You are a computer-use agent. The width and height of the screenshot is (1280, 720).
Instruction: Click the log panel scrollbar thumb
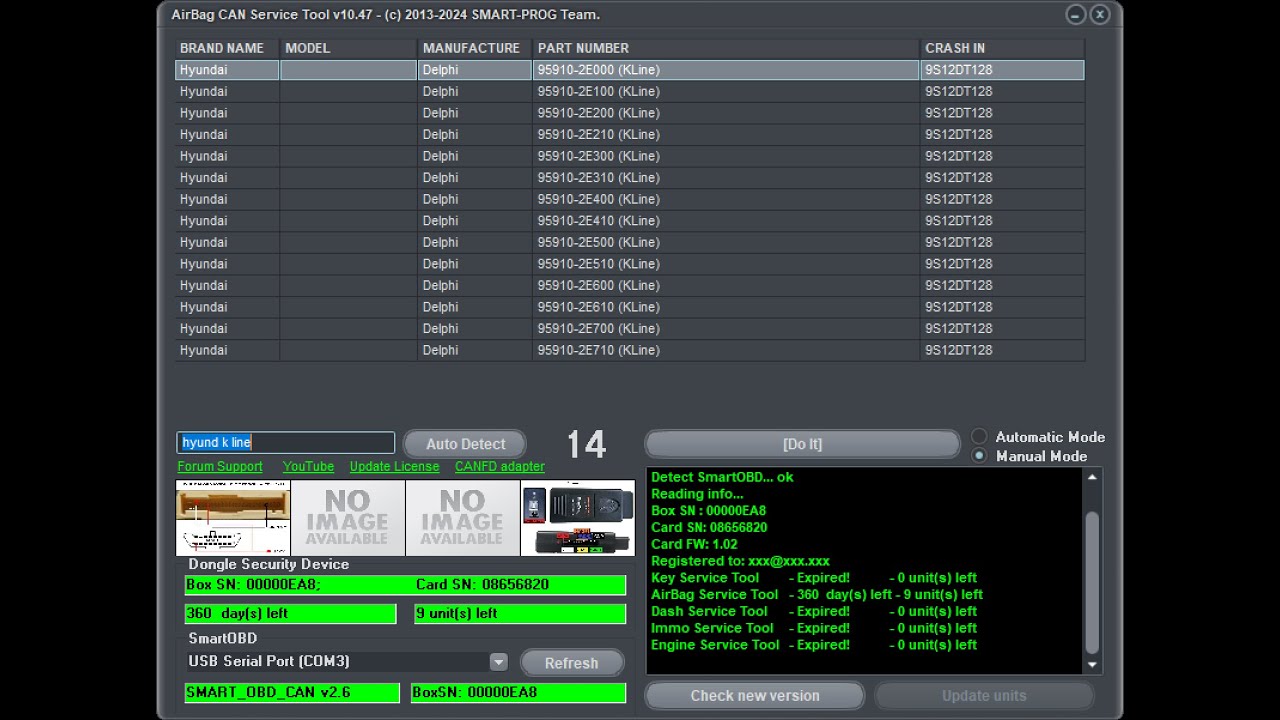pyautogui.click(x=1092, y=583)
